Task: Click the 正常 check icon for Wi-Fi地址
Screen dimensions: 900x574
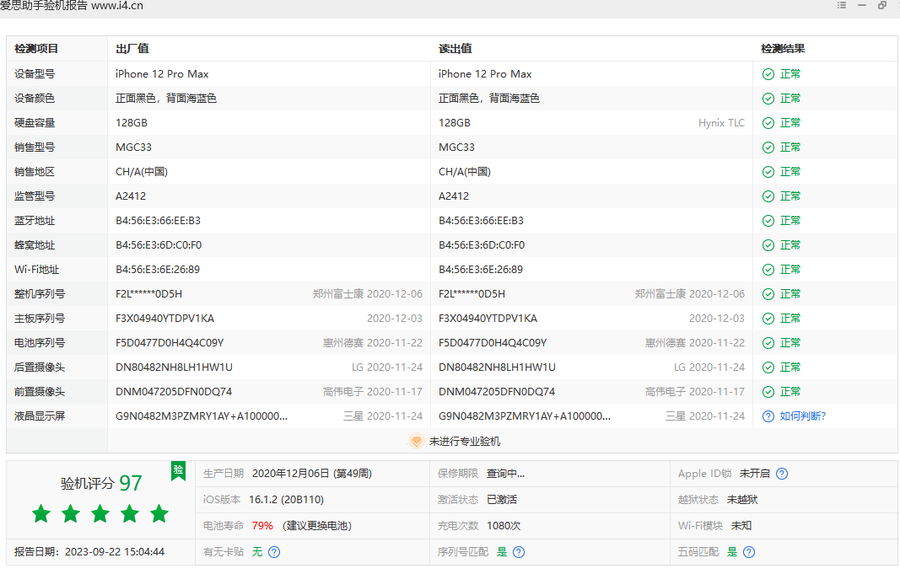Action: 768,270
